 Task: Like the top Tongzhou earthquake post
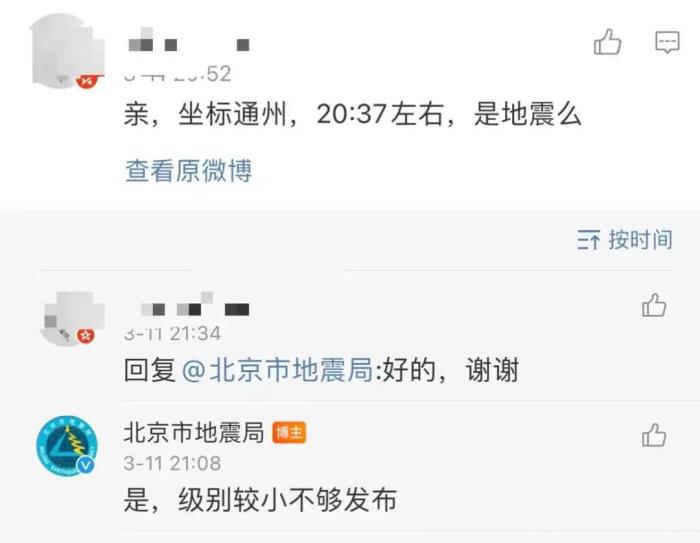pyautogui.click(x=608, y=42)
